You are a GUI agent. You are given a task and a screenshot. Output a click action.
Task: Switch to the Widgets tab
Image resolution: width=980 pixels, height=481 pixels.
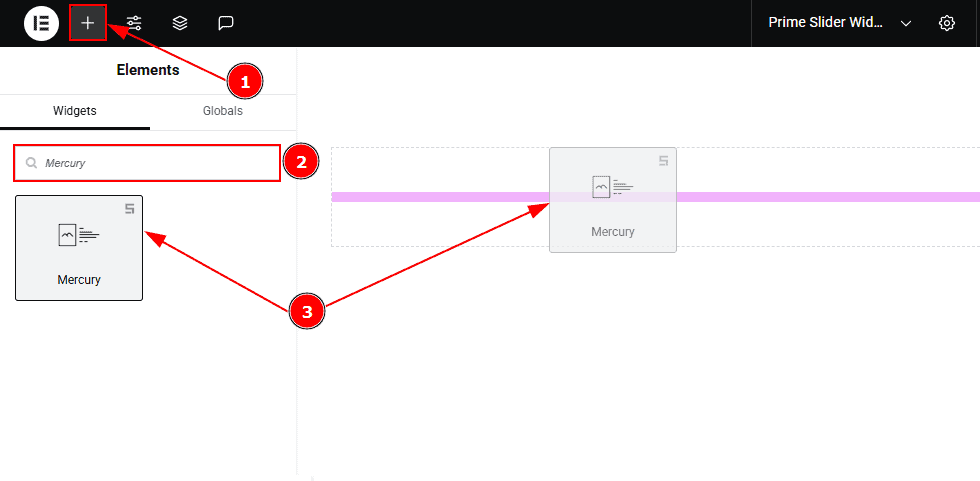(x=75, y=112)
